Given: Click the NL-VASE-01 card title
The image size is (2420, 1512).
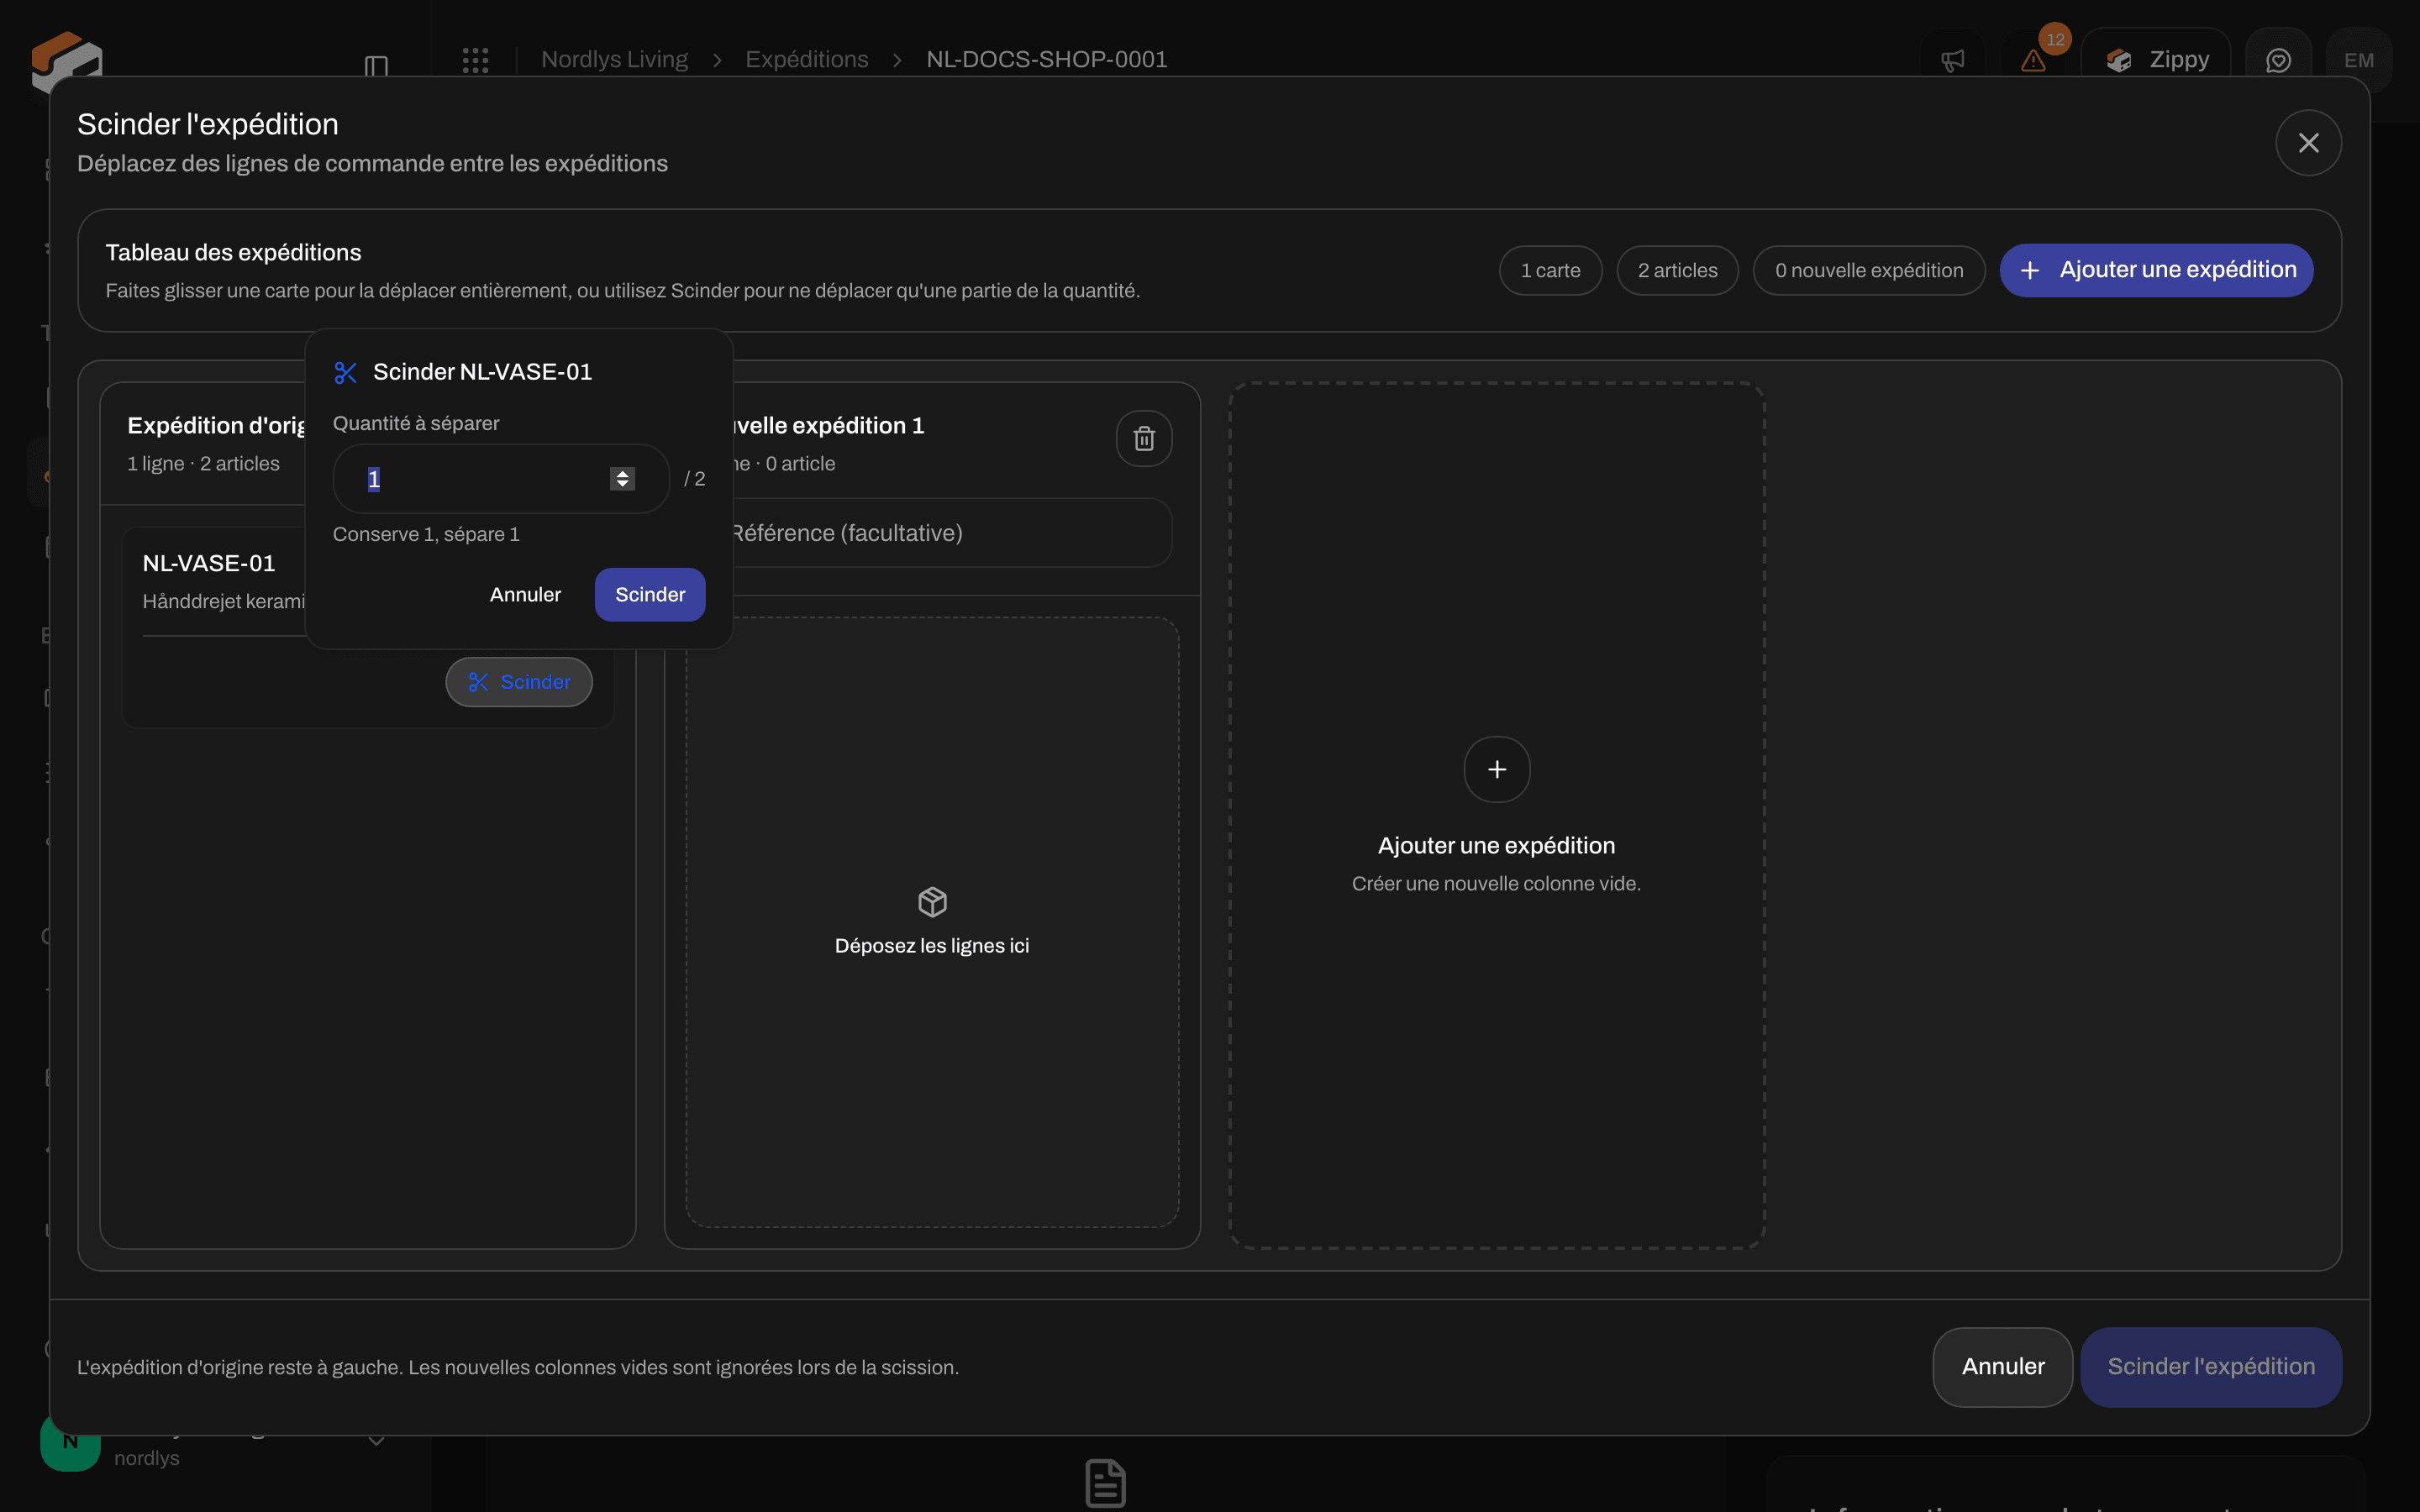Looking at the screenshot, I should tap(209, 563).
